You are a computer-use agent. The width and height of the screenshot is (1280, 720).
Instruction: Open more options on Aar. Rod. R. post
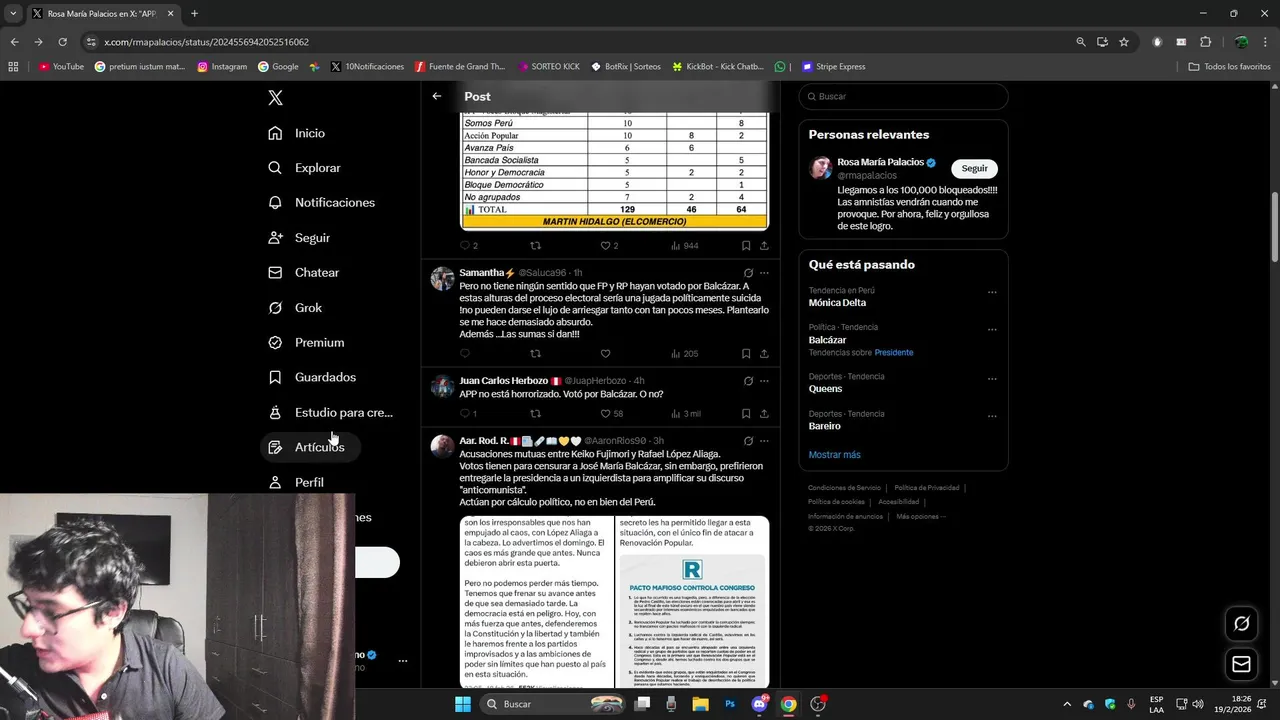(764, 440)
